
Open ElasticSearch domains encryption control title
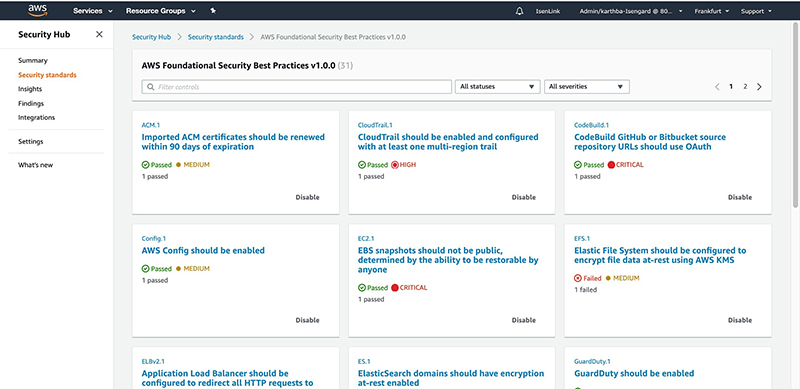(x=451, y=378)
